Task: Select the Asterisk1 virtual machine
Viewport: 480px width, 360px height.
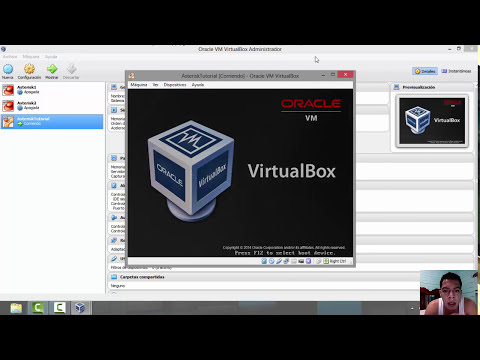Action: 52,90
